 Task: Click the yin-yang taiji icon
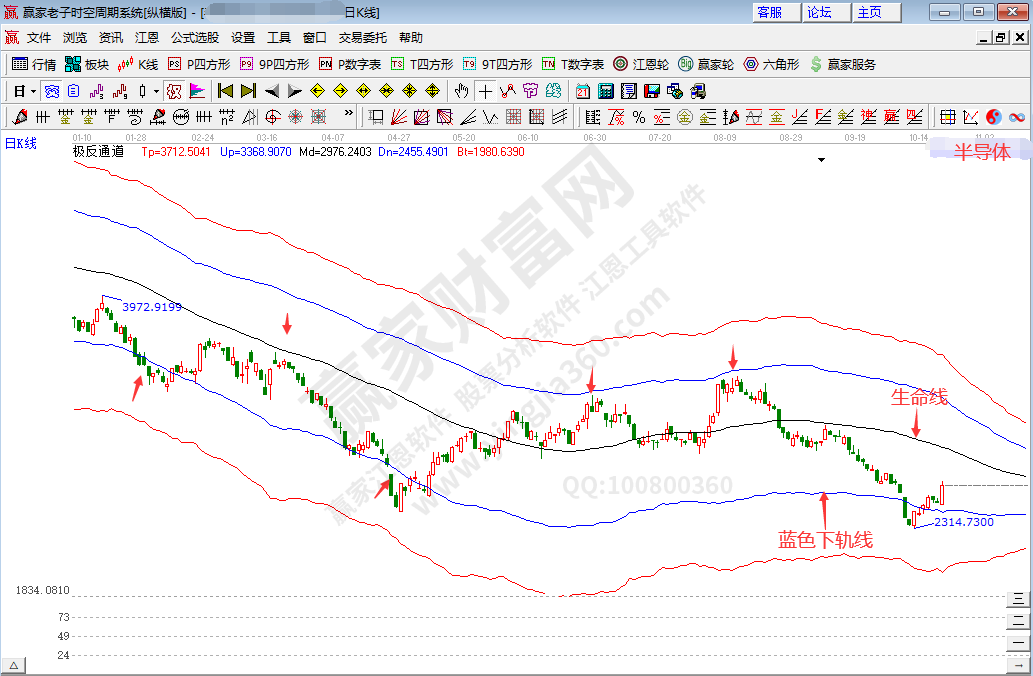pyautogui.click(x=994, y=117)
